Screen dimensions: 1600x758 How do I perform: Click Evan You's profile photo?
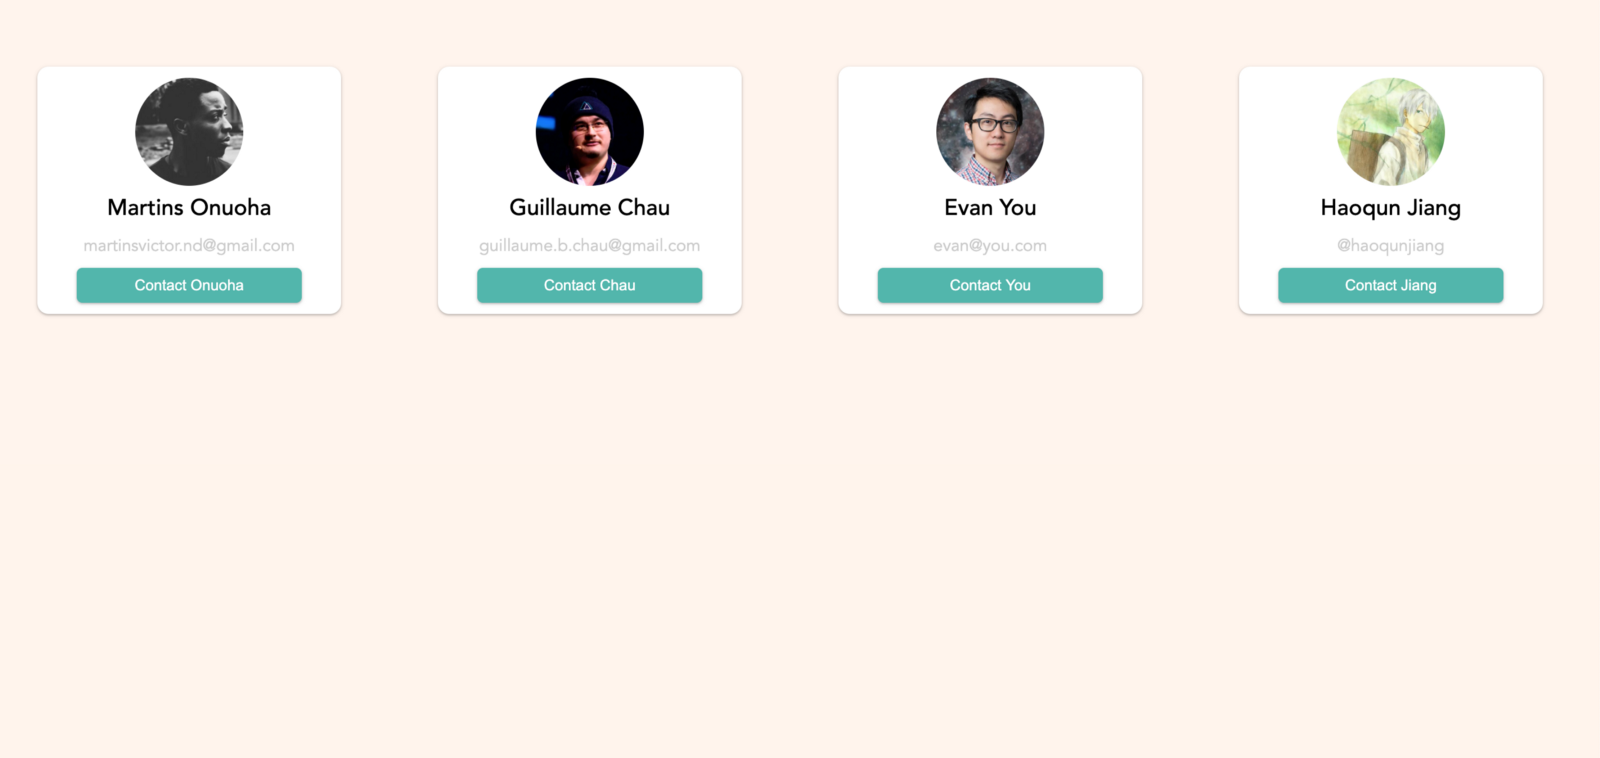(x=990, y=132)
